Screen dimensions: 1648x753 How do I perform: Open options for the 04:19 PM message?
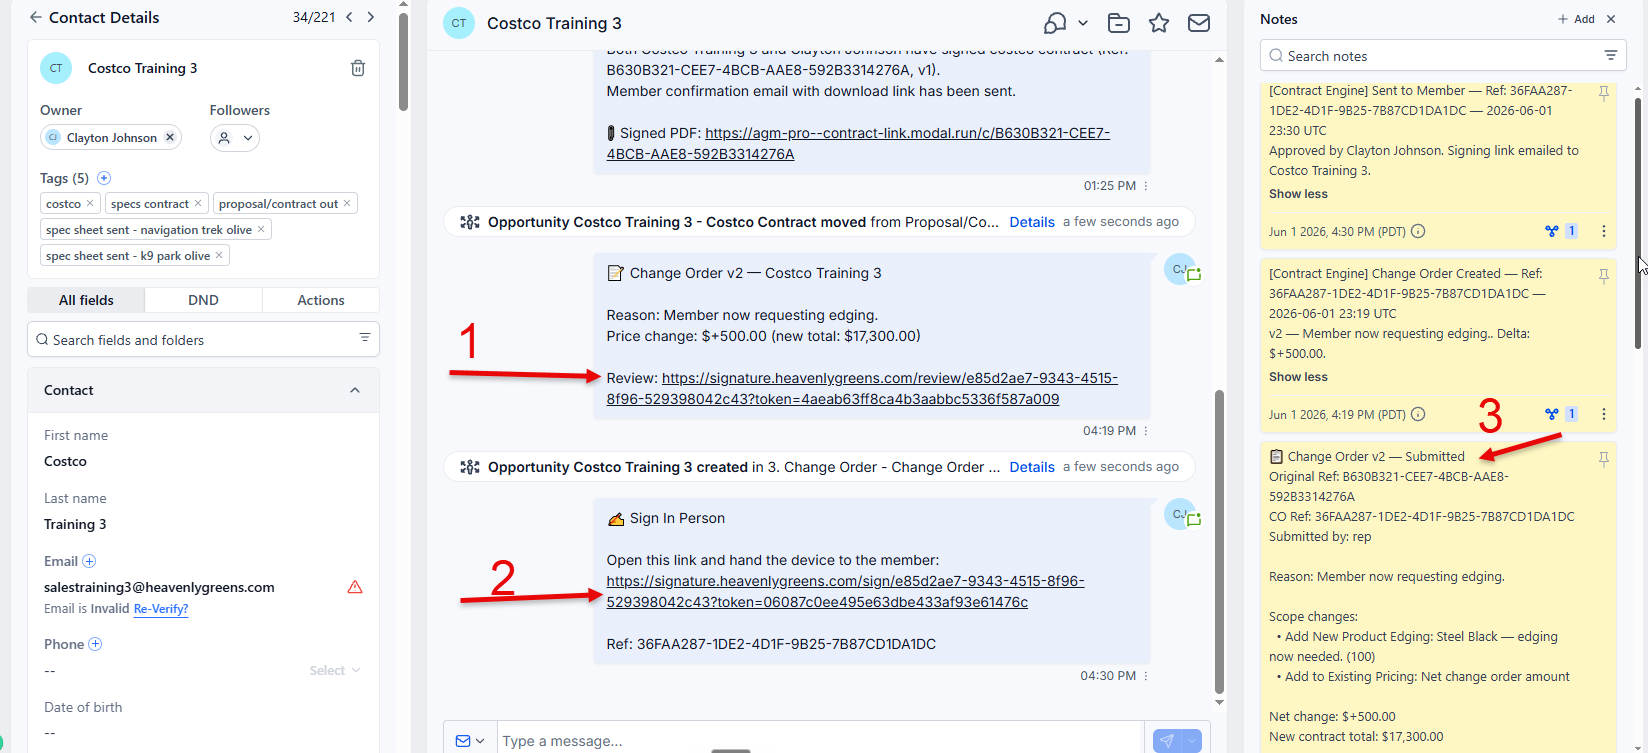click(1146, 431)
